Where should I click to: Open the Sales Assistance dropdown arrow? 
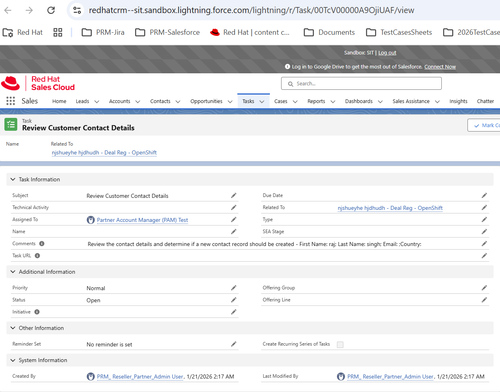point(437,102)
